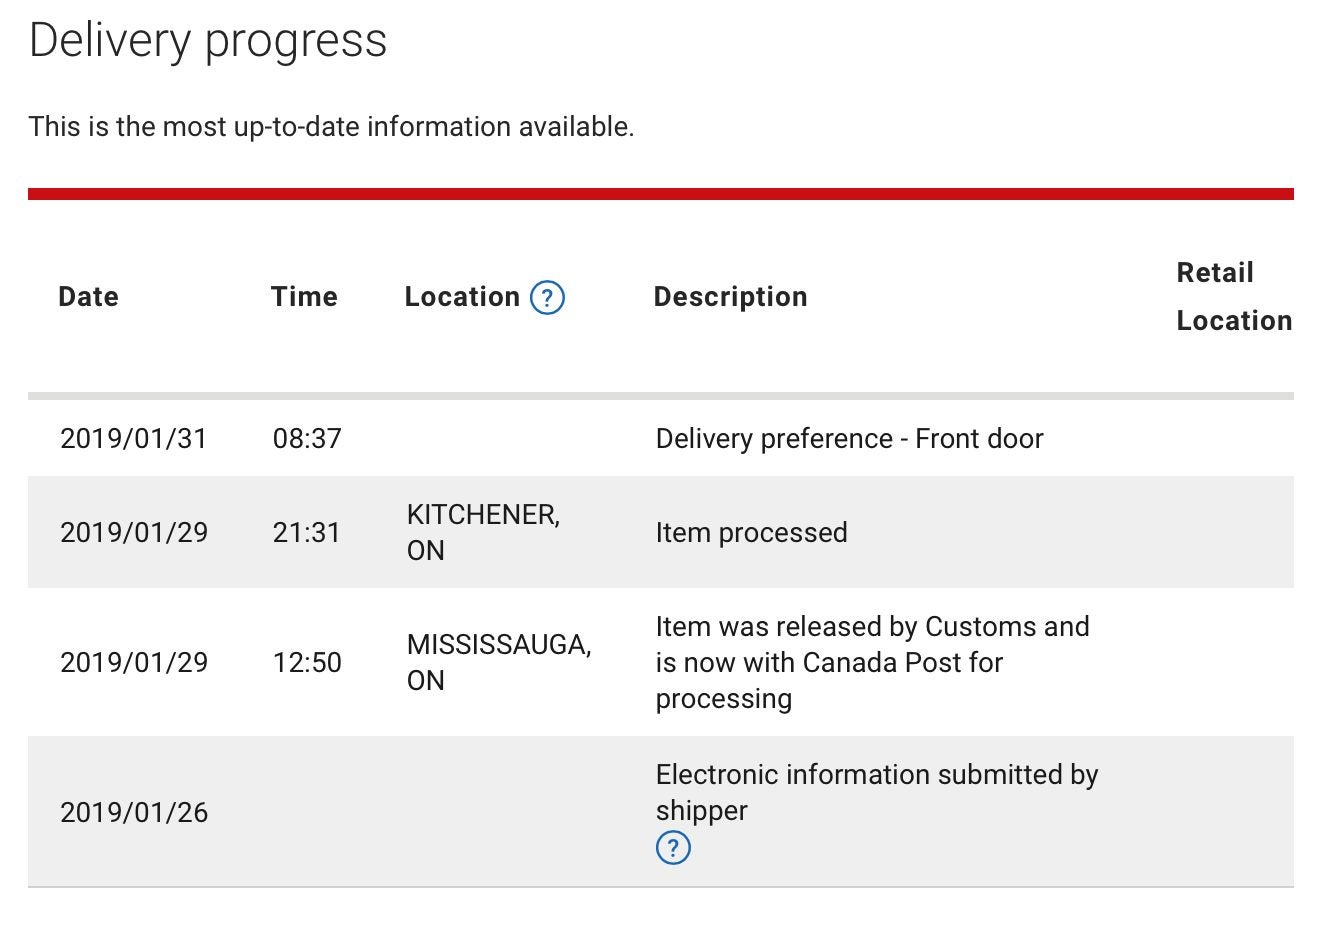This screenshot has height=926, width=1326.
Task: Click 'Delivery preference - Front door' description
Action: 849,439
